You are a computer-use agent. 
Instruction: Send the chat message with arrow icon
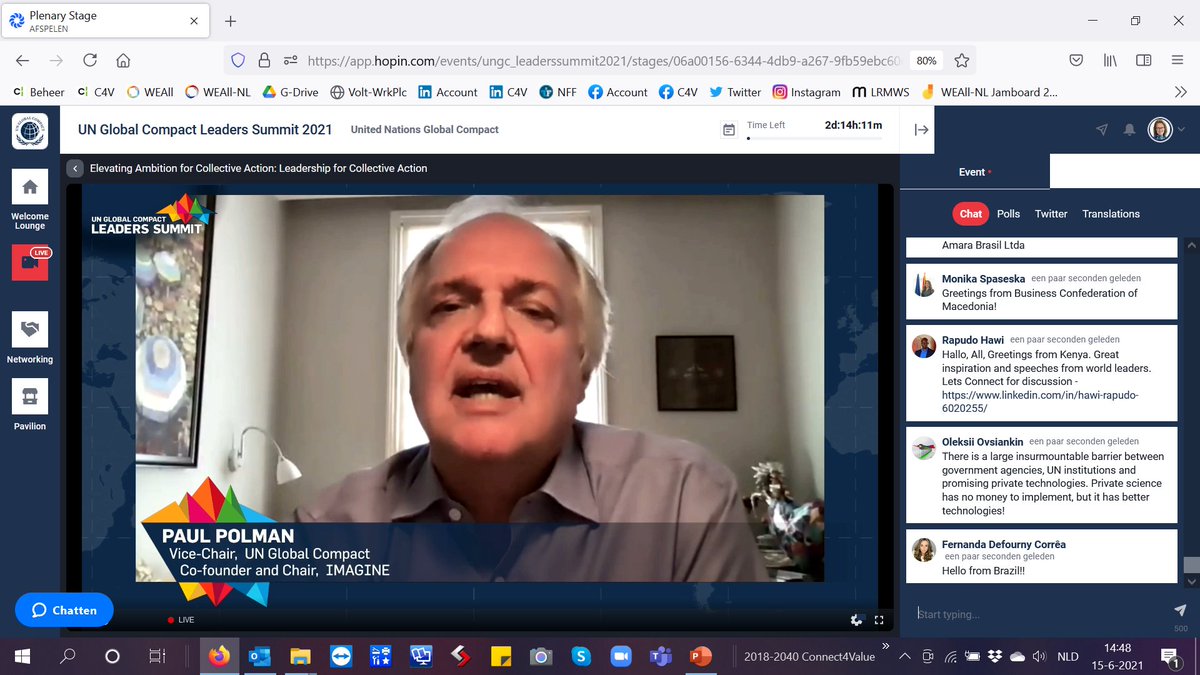coord(1179,610)
